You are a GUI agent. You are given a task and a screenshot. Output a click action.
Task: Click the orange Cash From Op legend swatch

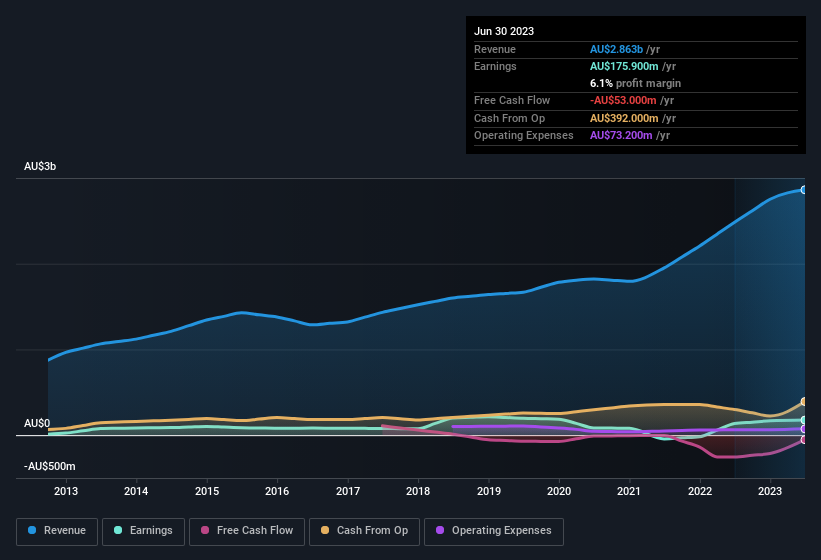324,531
